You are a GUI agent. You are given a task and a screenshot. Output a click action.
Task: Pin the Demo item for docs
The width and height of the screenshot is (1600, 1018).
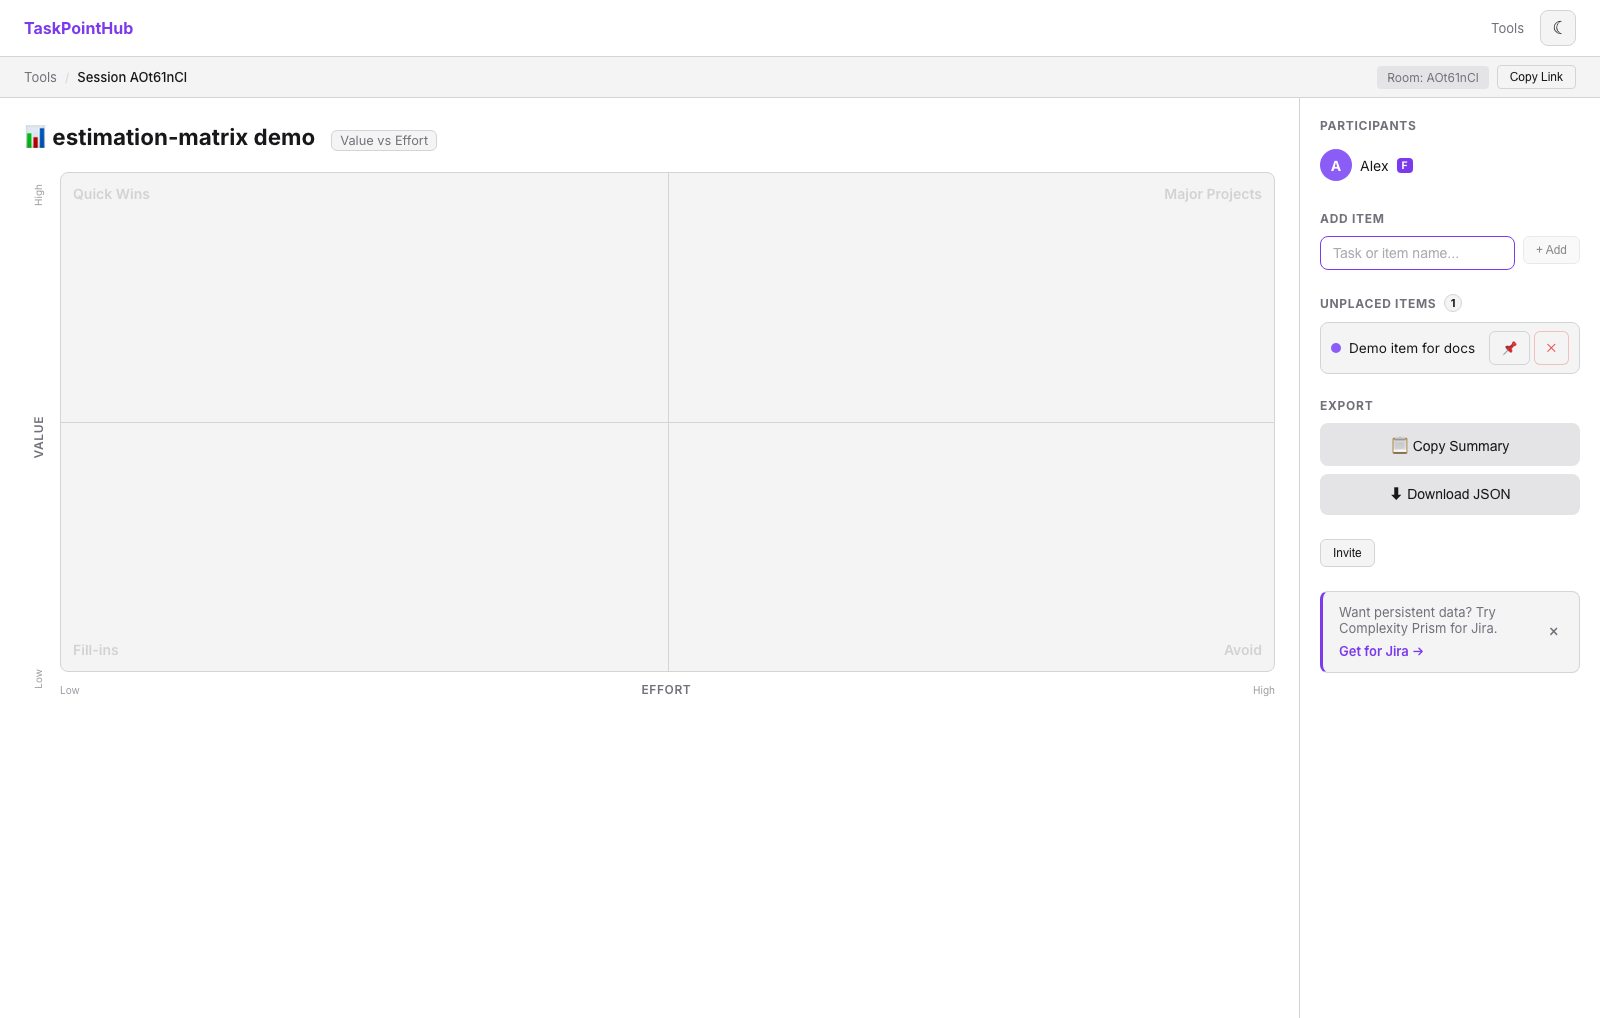point(1509,348)
